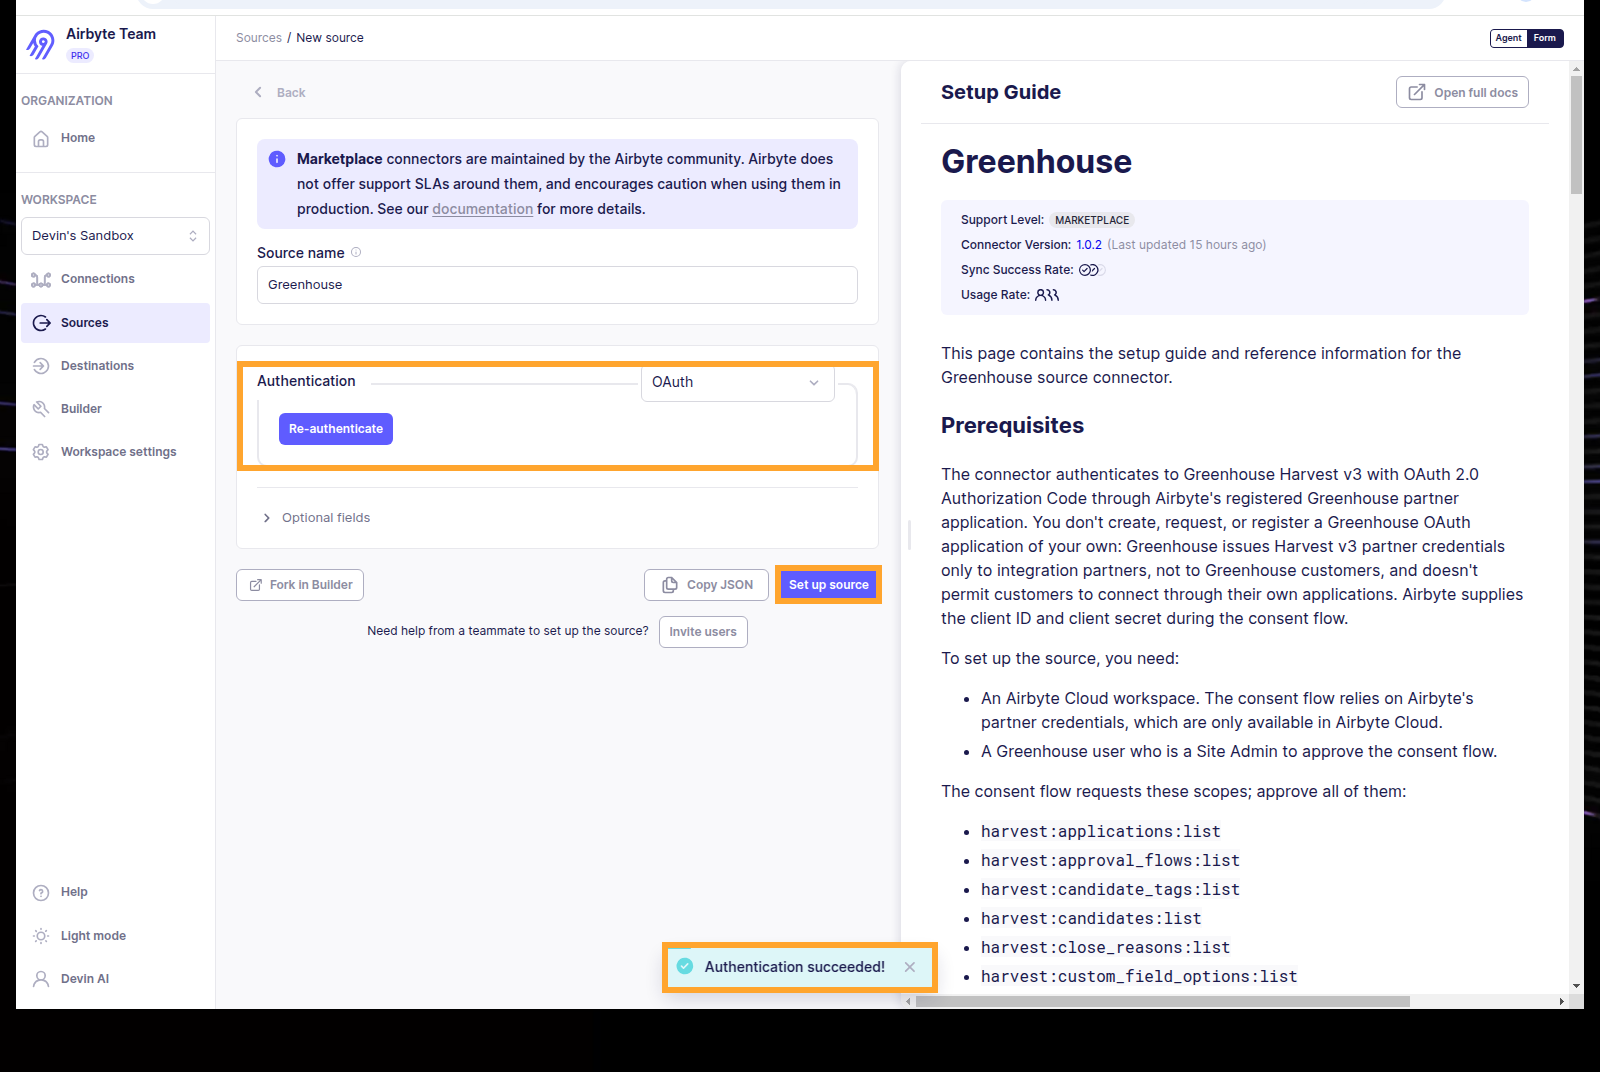The height and width of the screenshot is (1072, 1600).
Task: Dismiss the Authentication succeeded toast
Action: pos(910,967)
